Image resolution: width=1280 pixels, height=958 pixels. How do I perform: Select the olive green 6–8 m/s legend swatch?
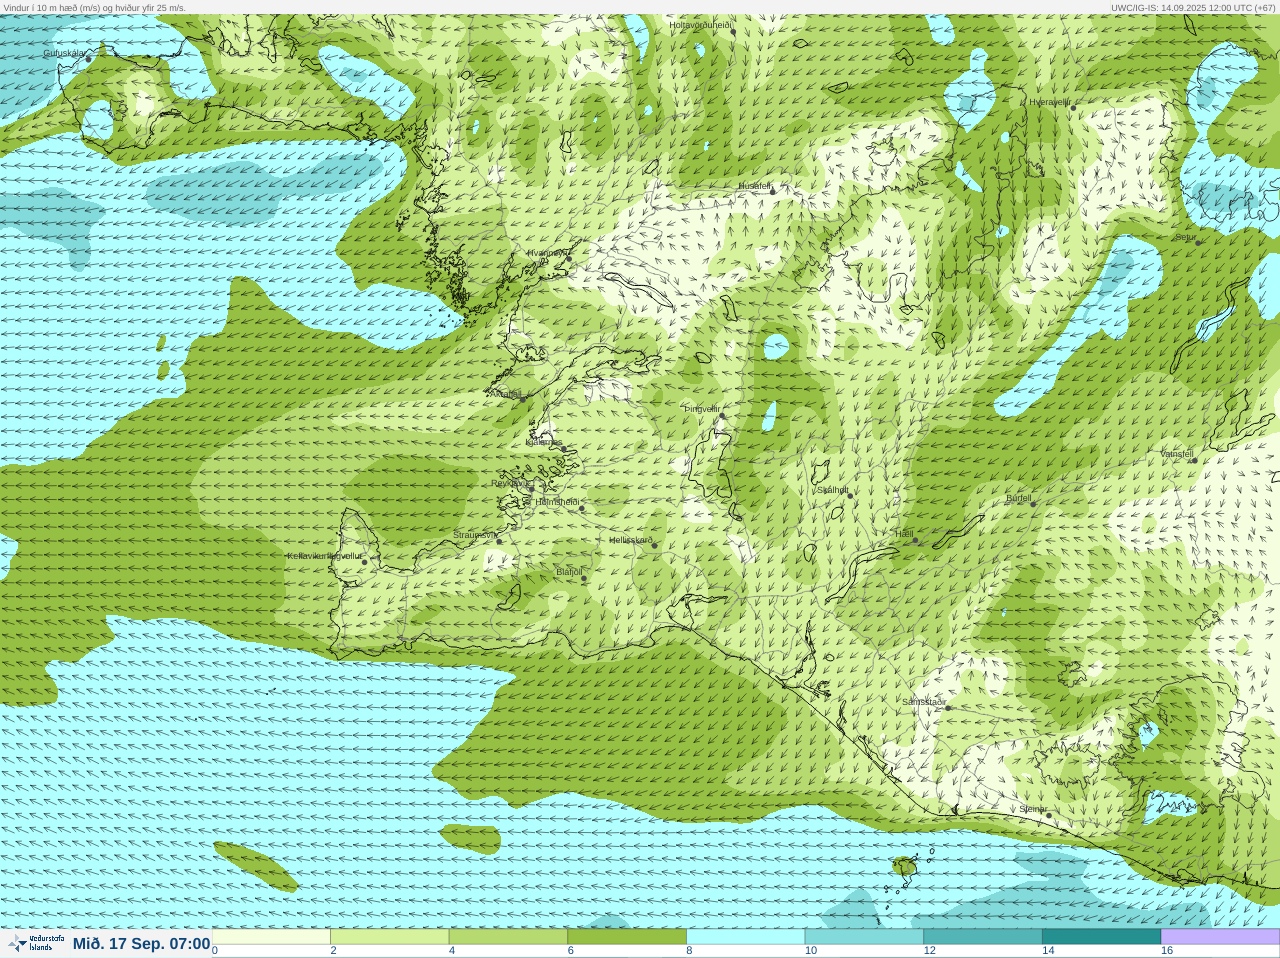click(x=627, y=937)
